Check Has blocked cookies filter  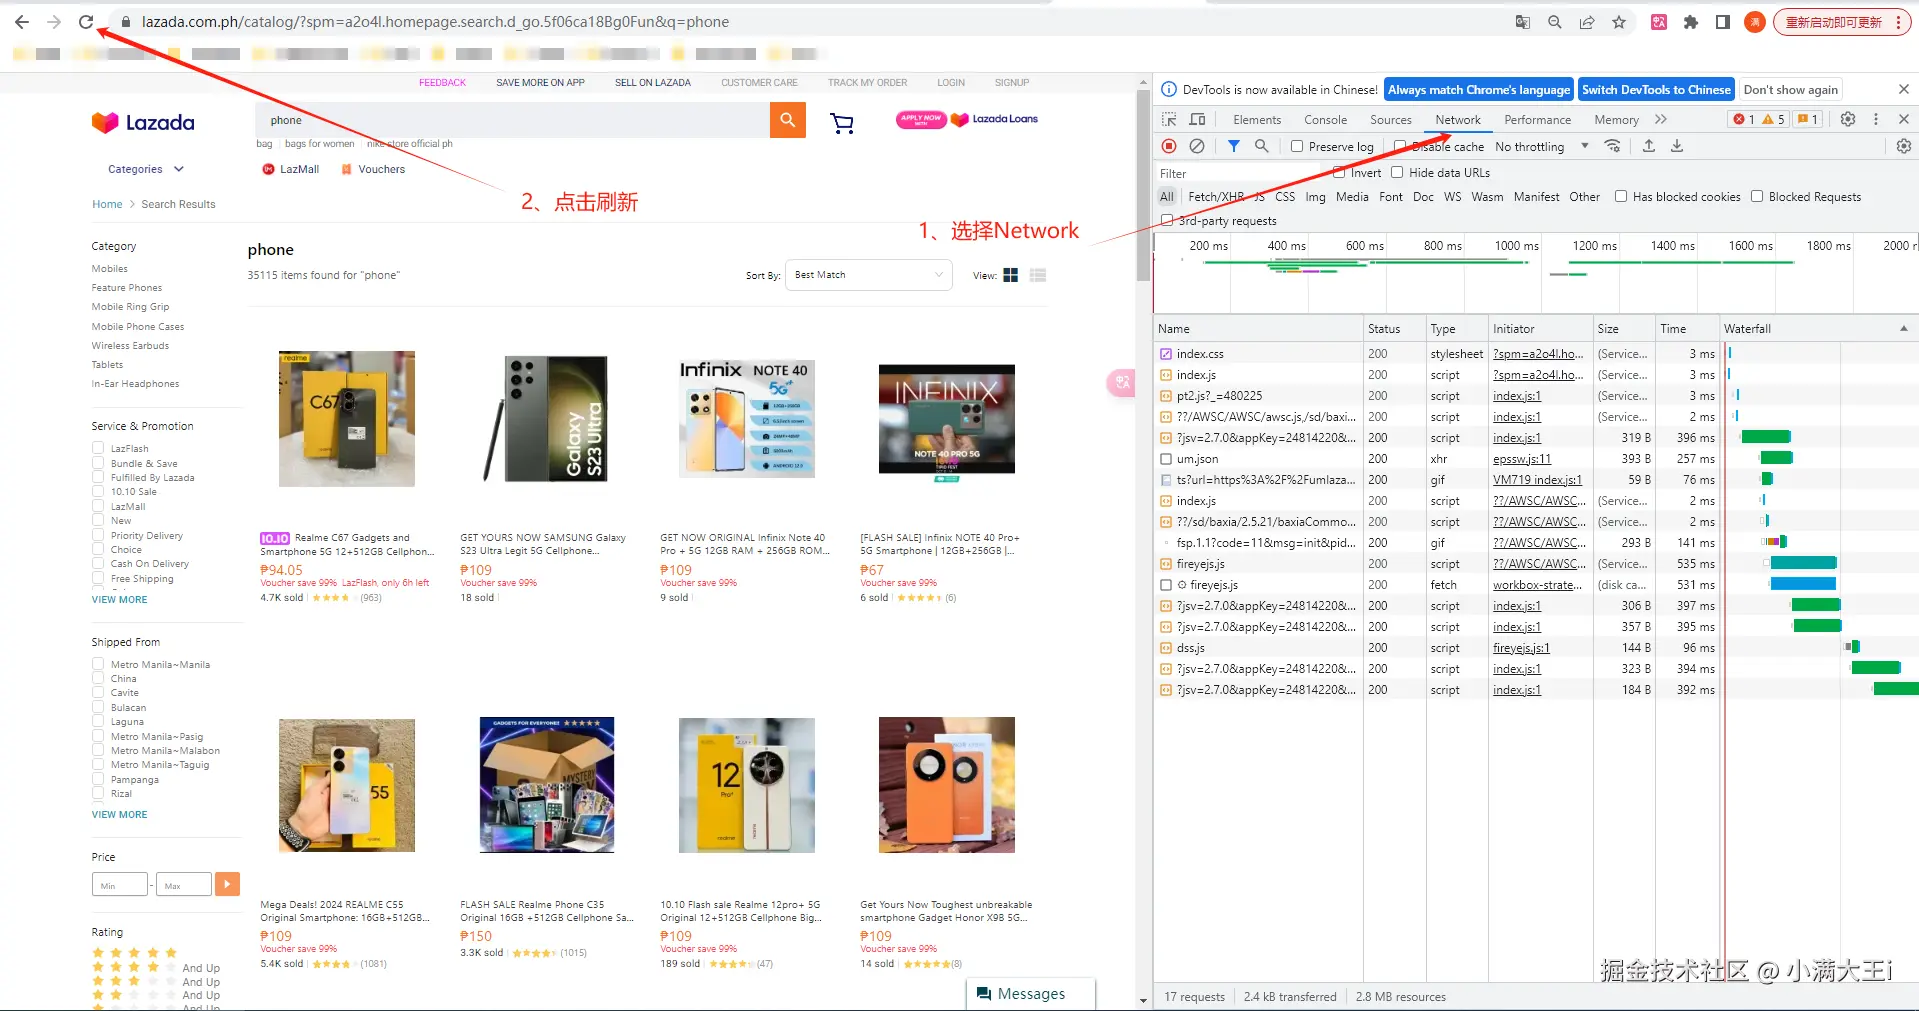(1621, 196)
